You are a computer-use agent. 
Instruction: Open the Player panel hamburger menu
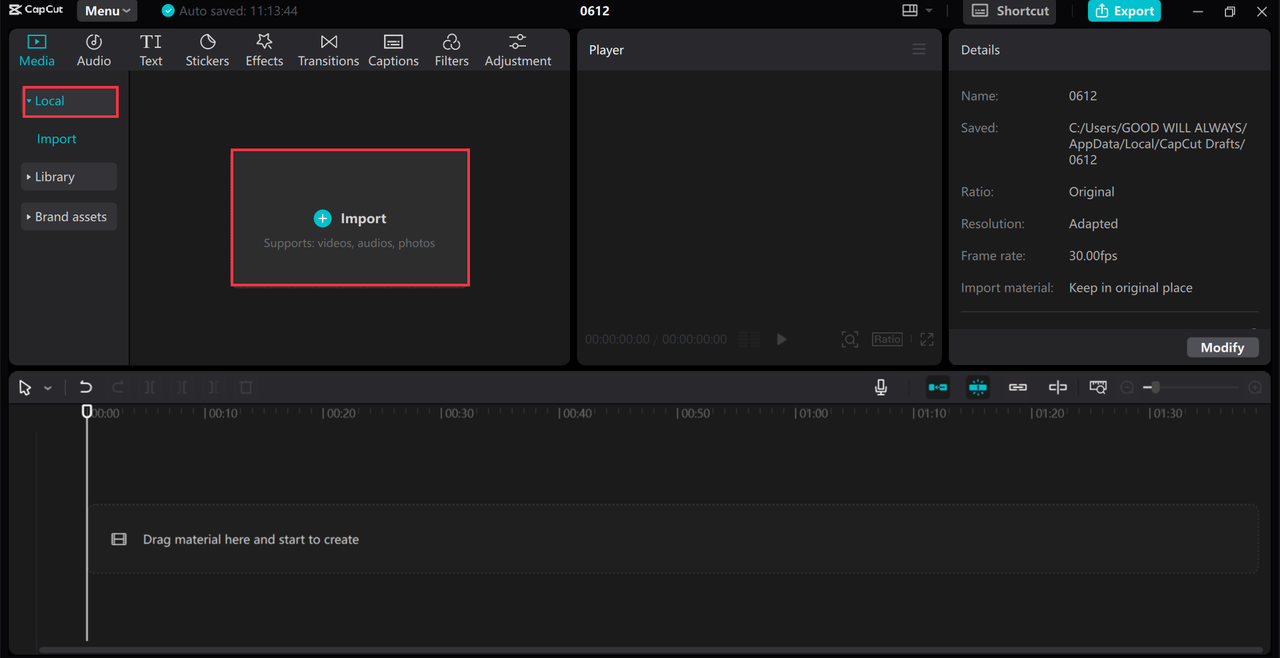tap(919, 49)
